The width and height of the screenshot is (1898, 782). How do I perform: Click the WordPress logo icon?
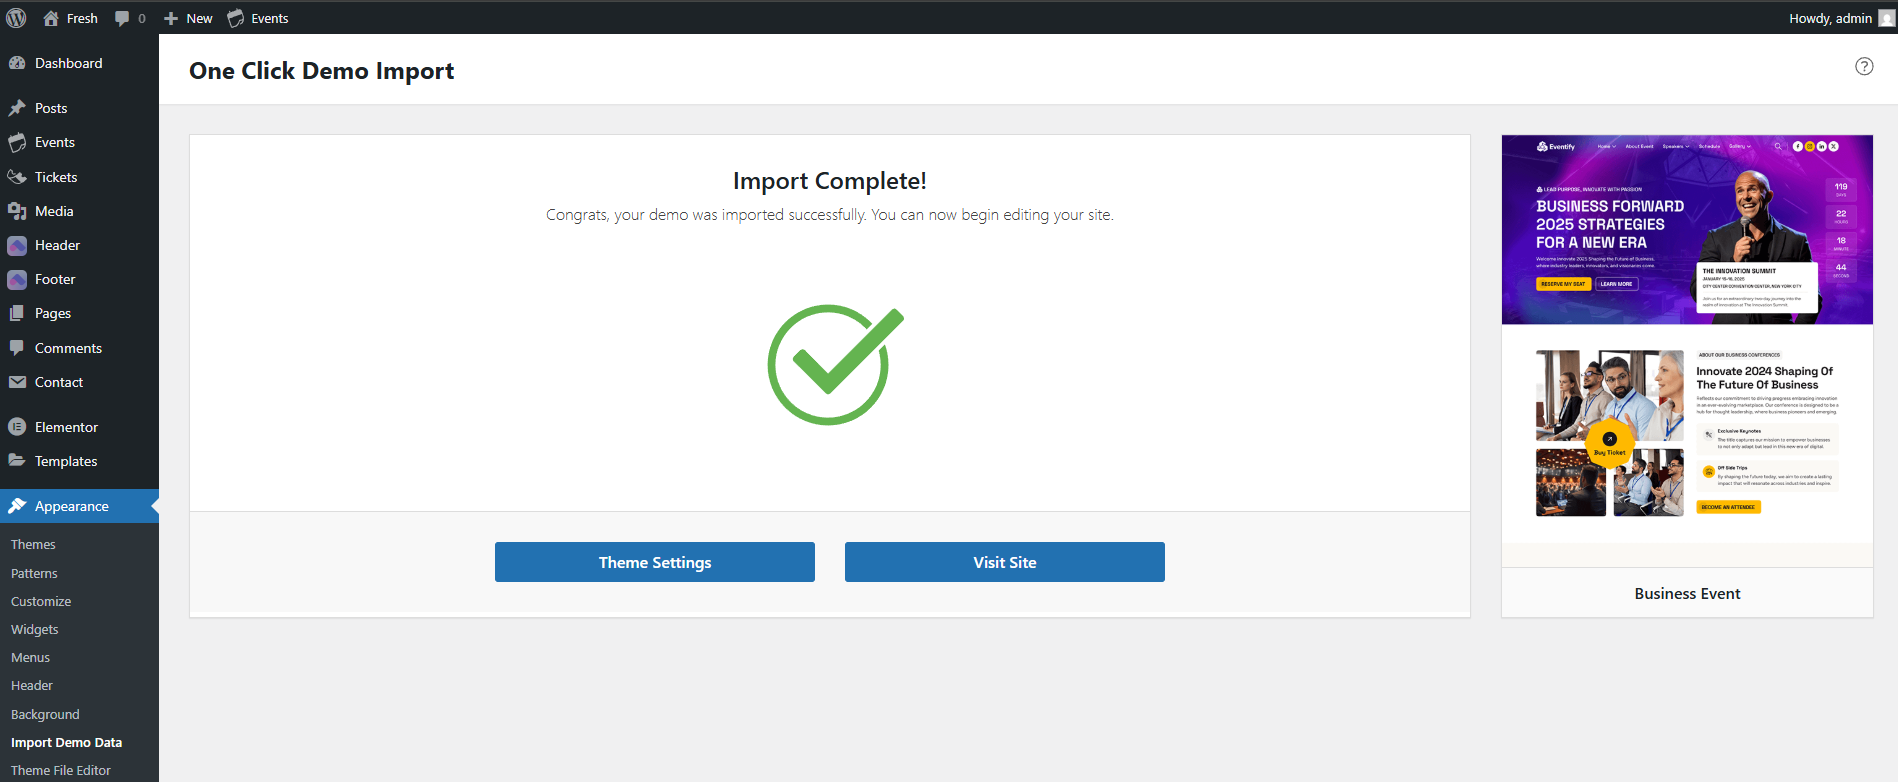16,18
